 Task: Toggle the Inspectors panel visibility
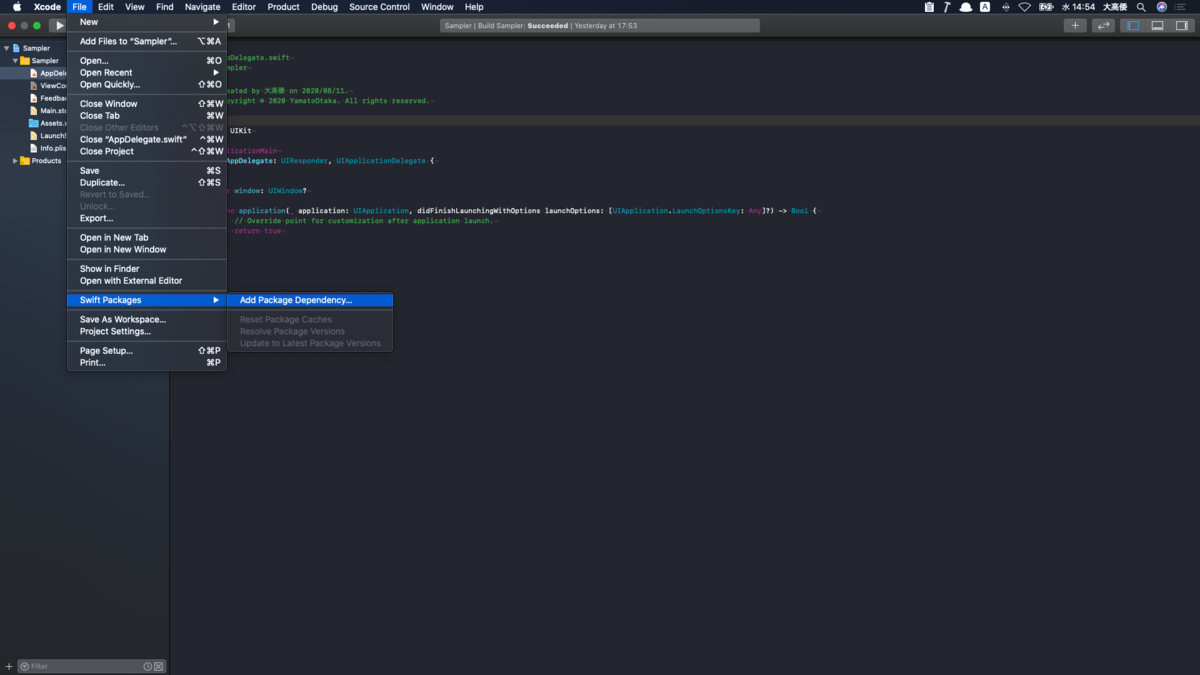(x=1181, y=26)
